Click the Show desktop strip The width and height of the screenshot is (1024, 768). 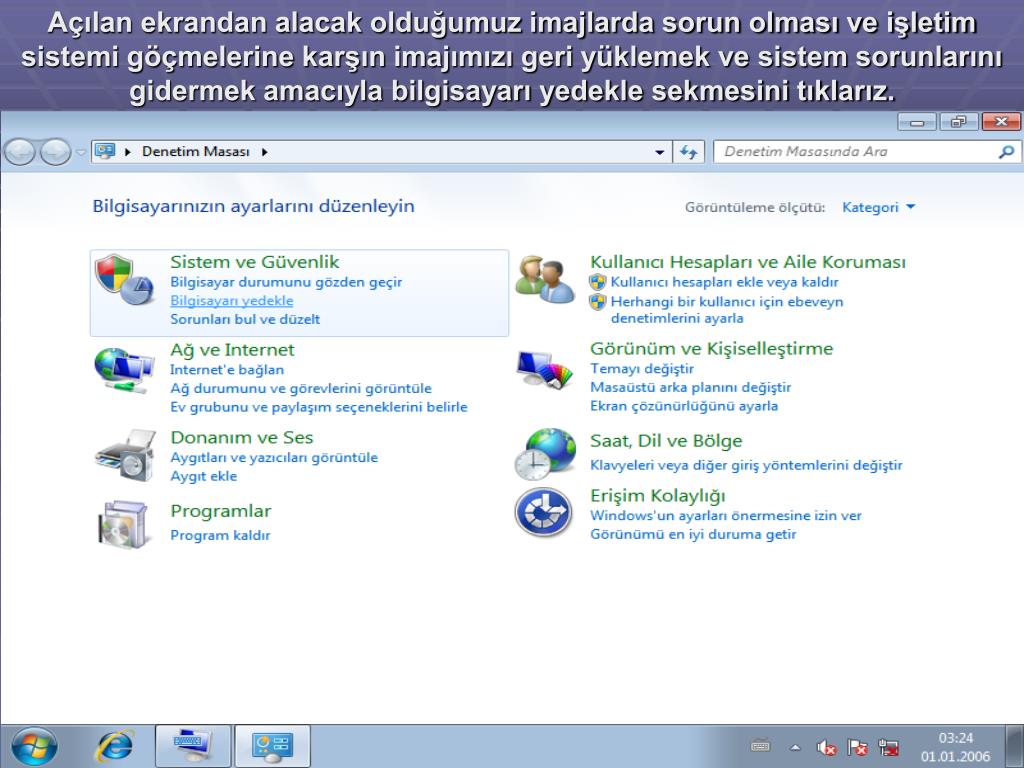(x=1014, y=746)
